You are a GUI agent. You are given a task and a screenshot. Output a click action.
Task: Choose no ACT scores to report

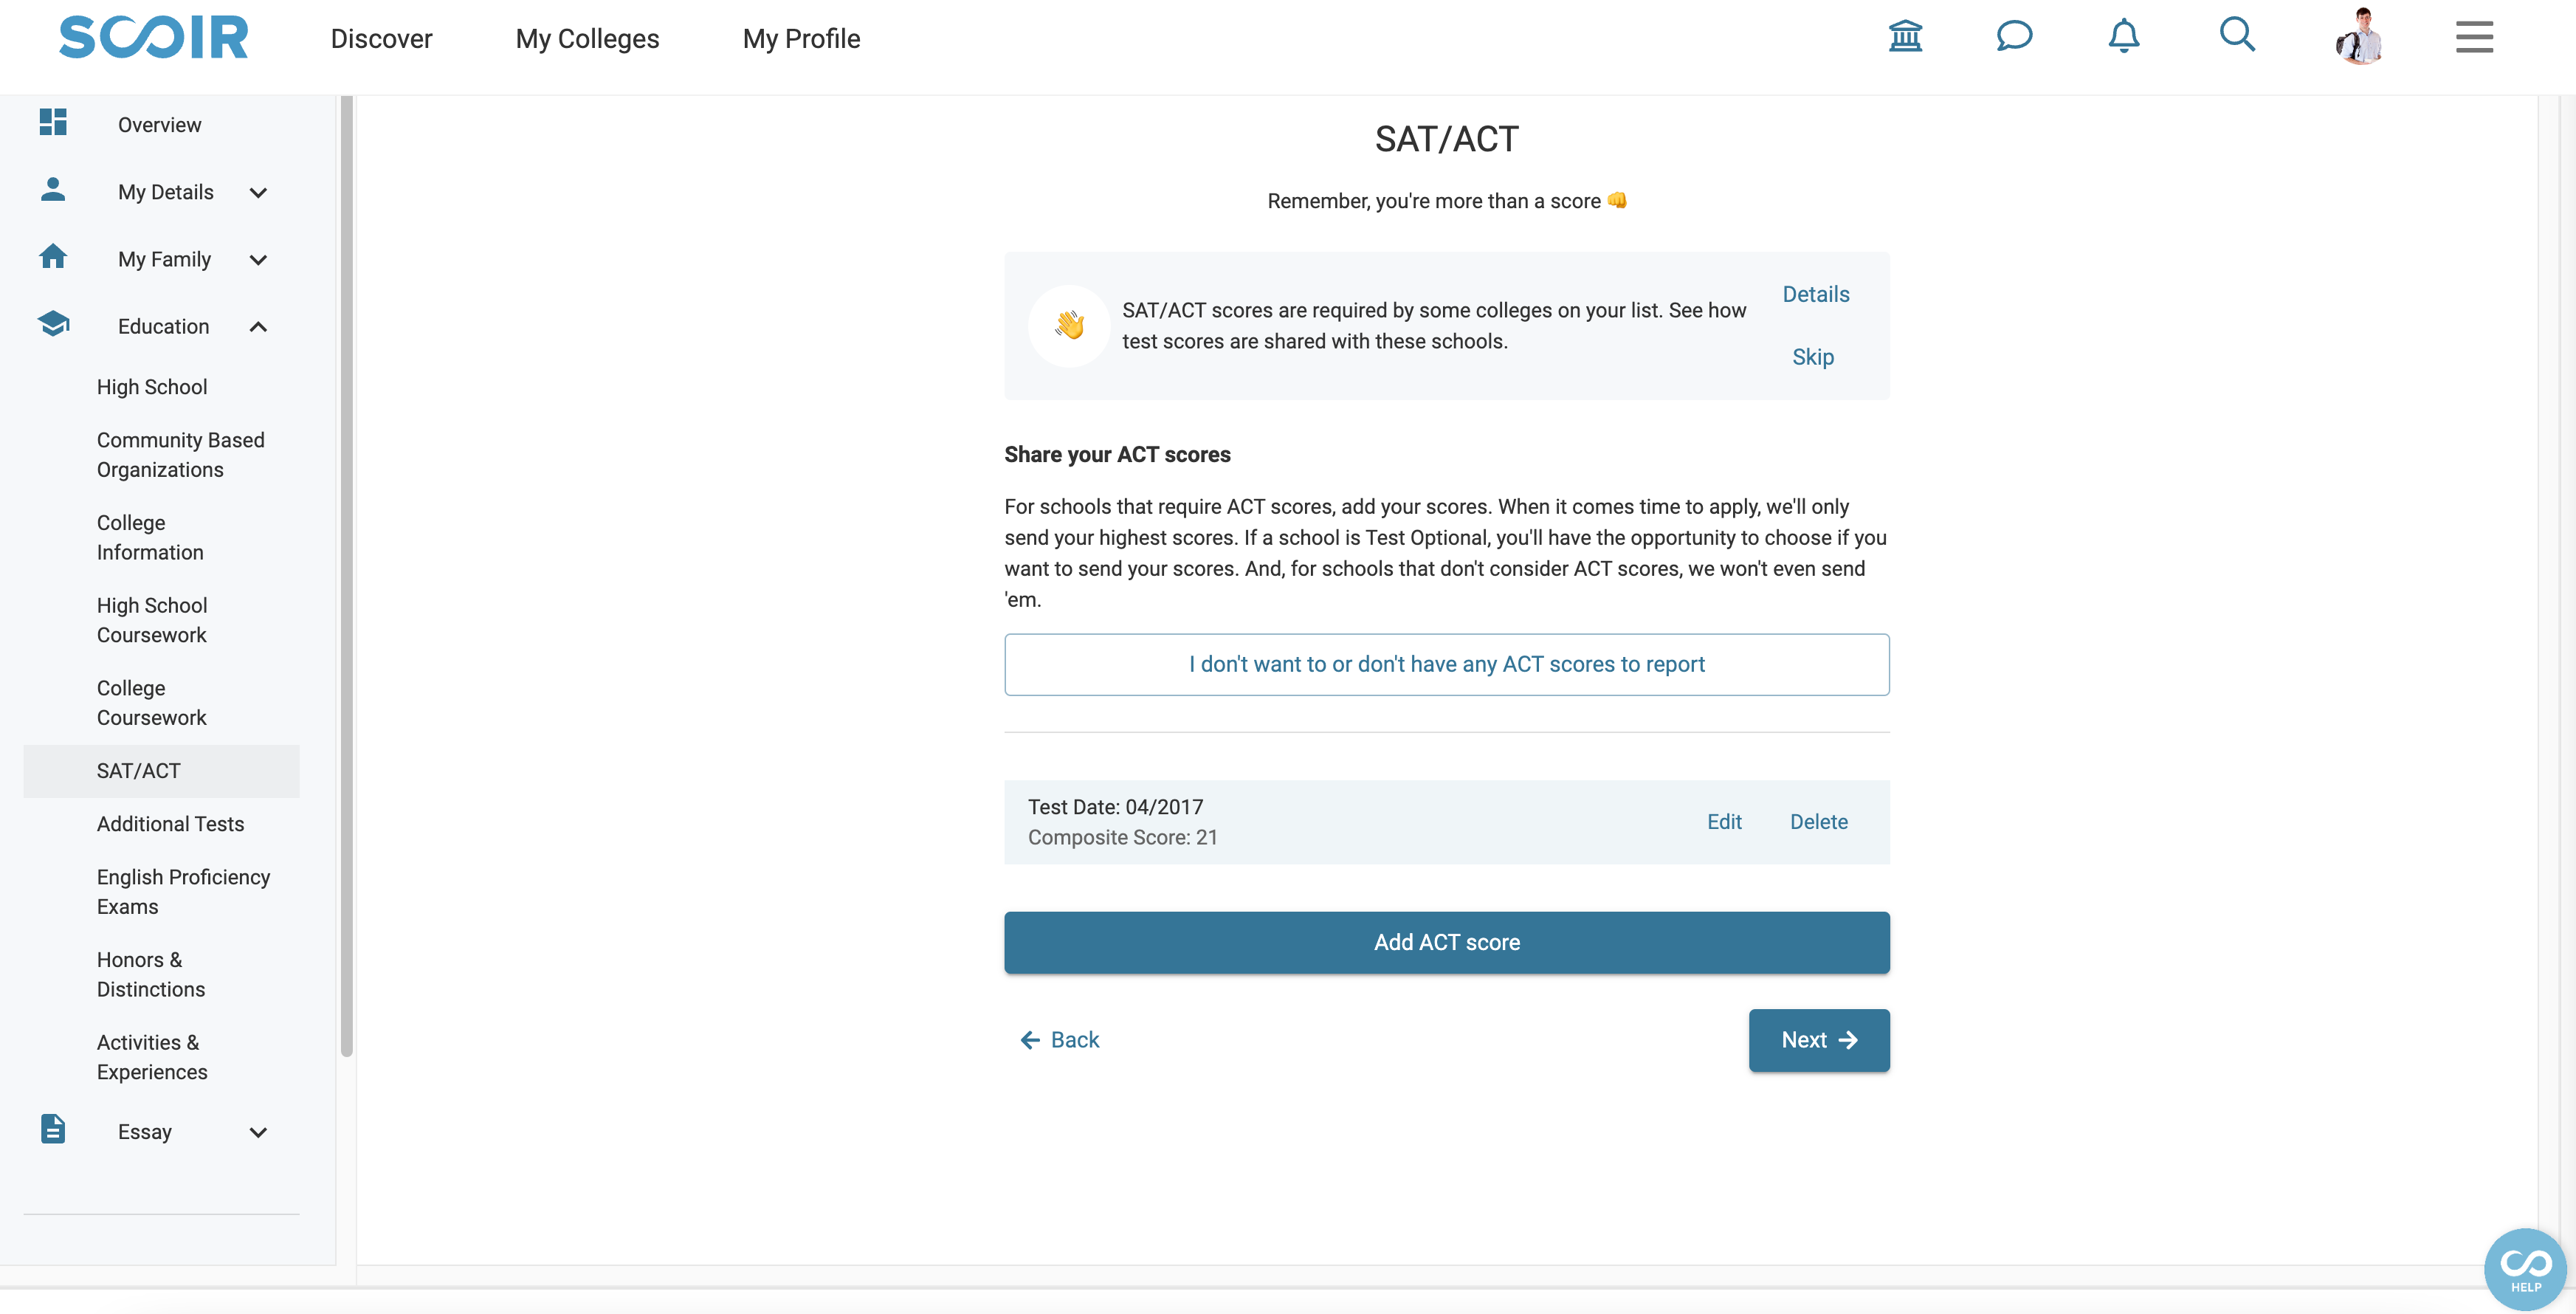point(1446,664)
